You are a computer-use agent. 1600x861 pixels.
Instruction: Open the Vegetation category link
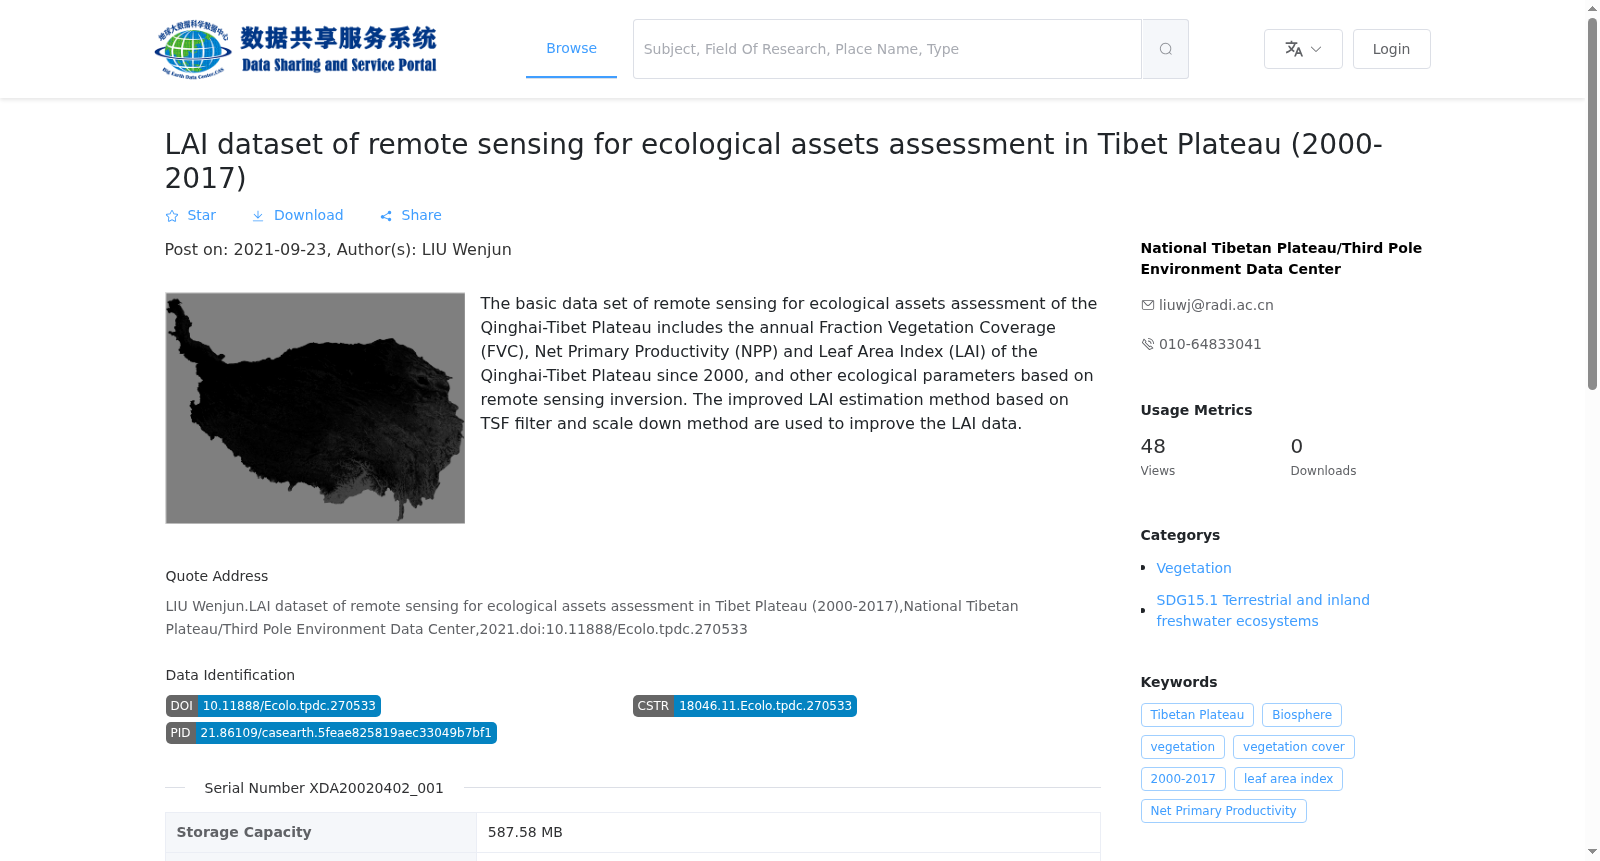(x=1194, y=568)
